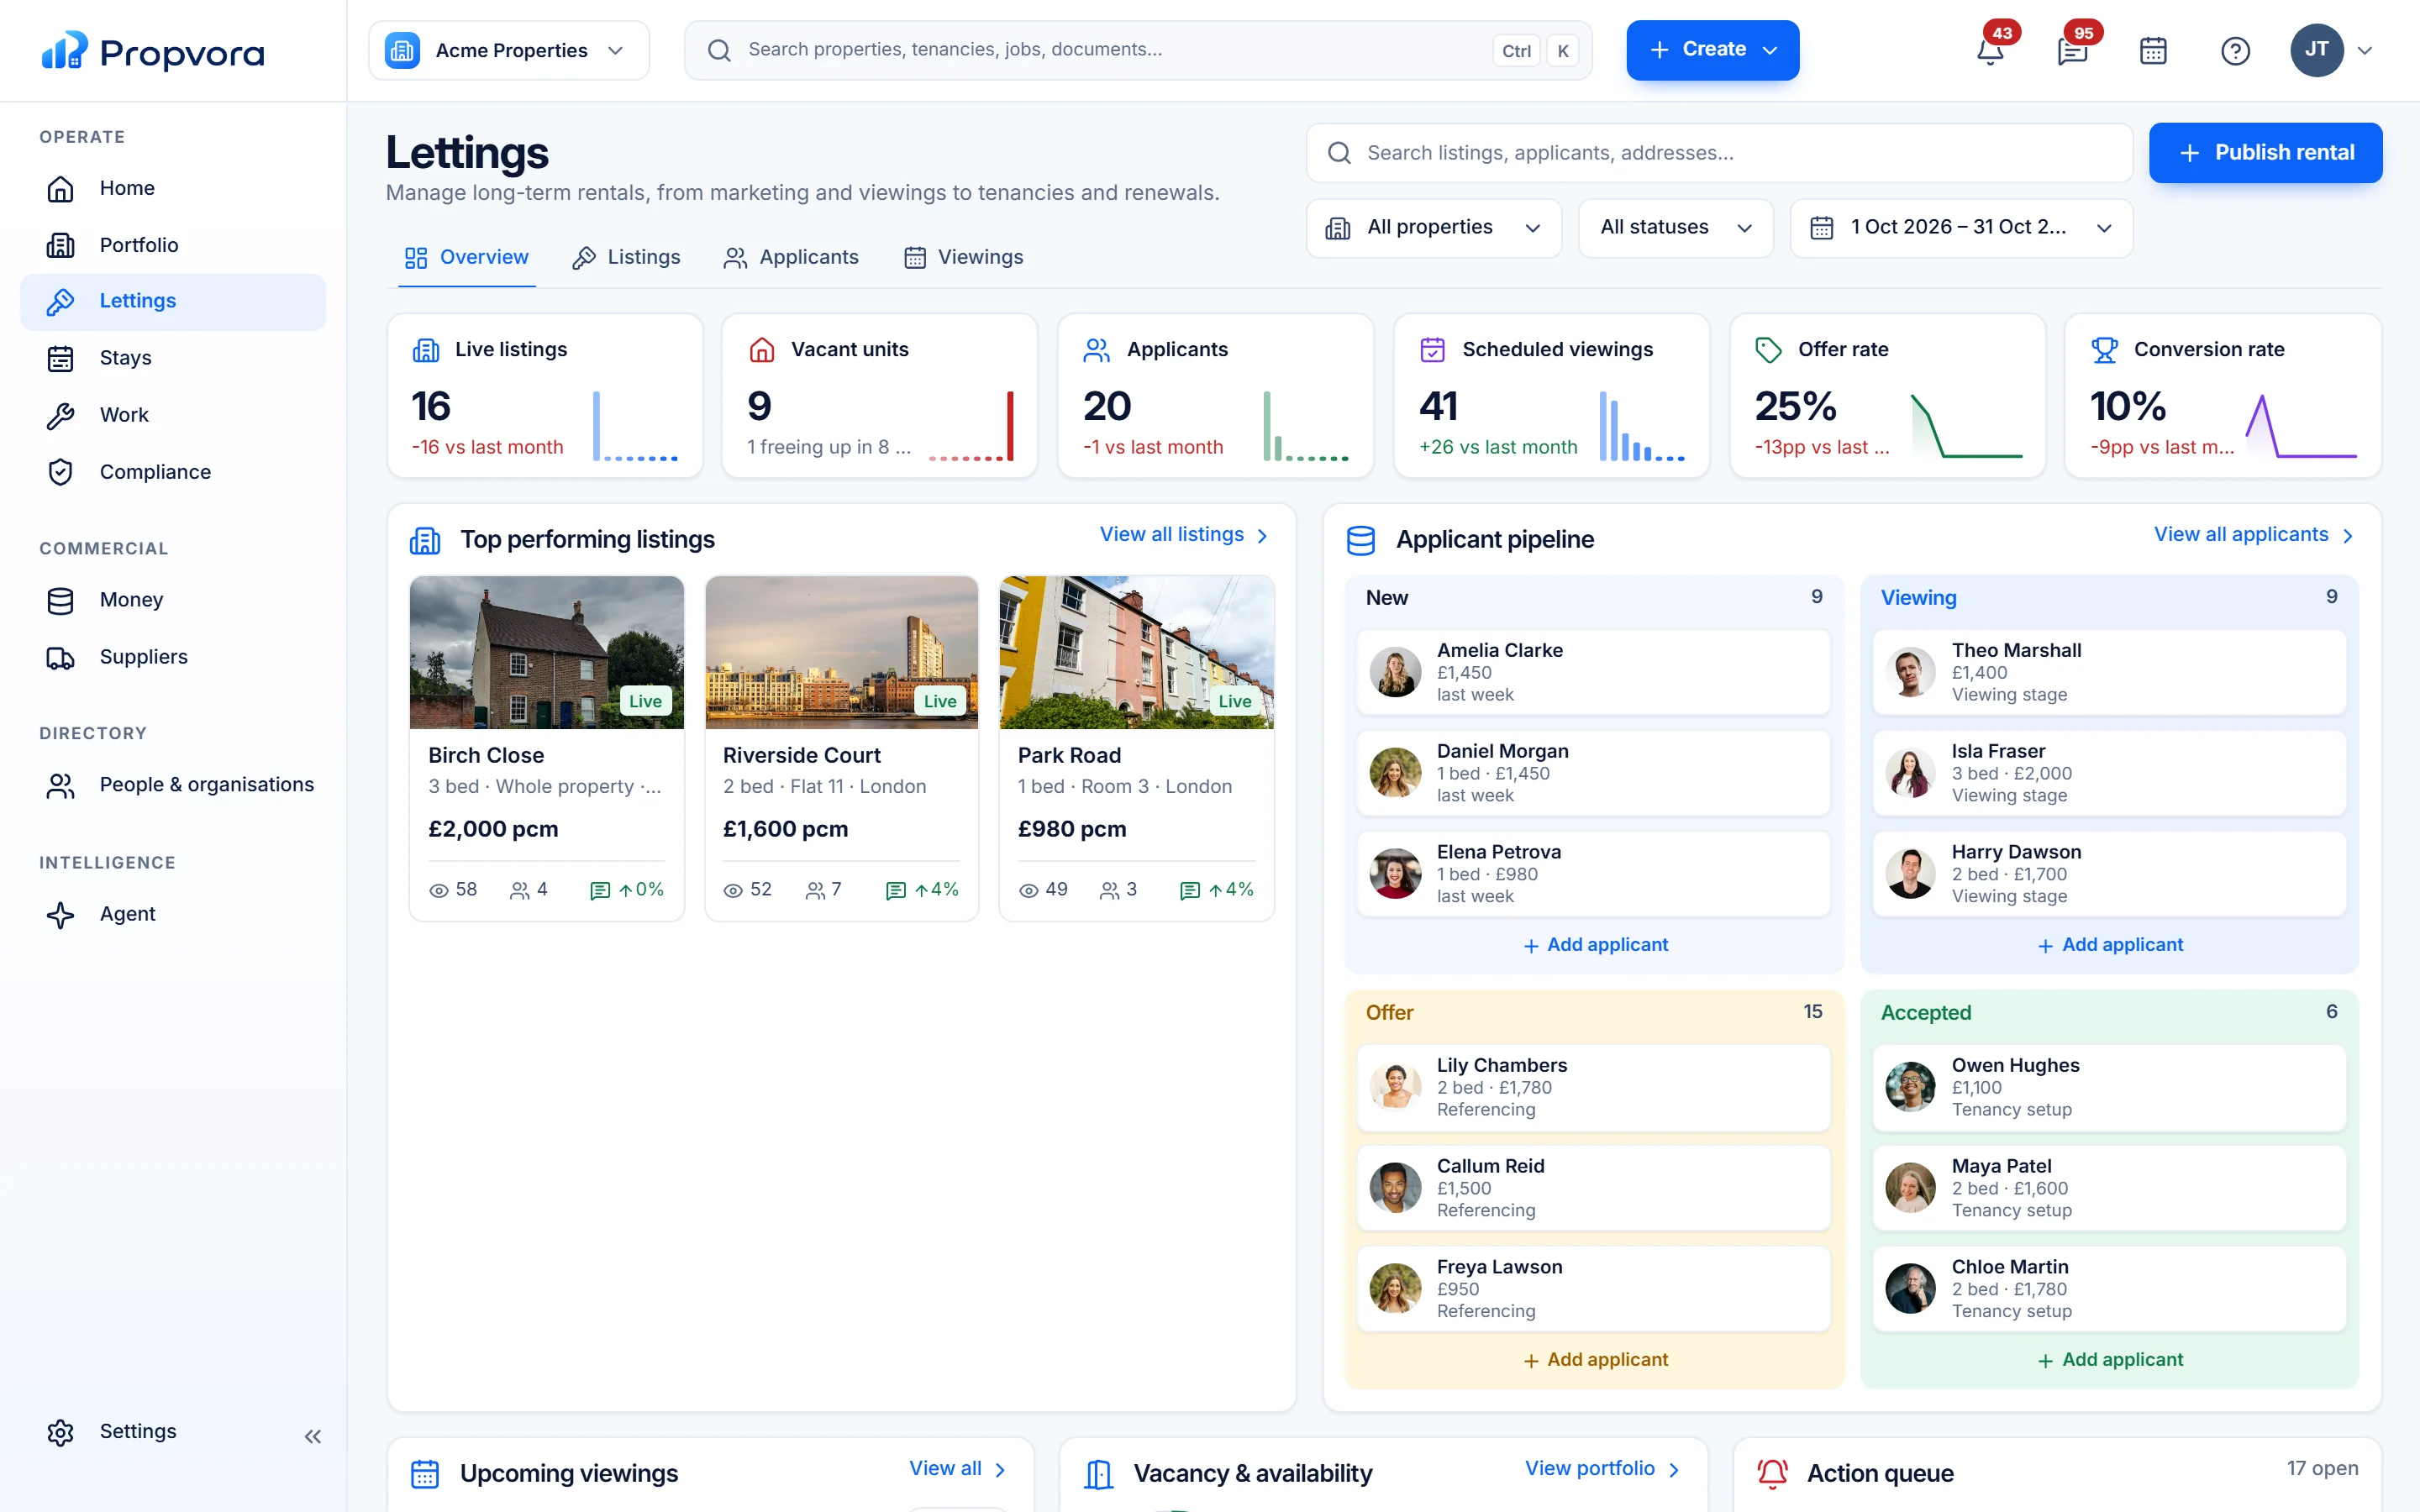Open Amelia Clarke applicant card

[1594, 672]
